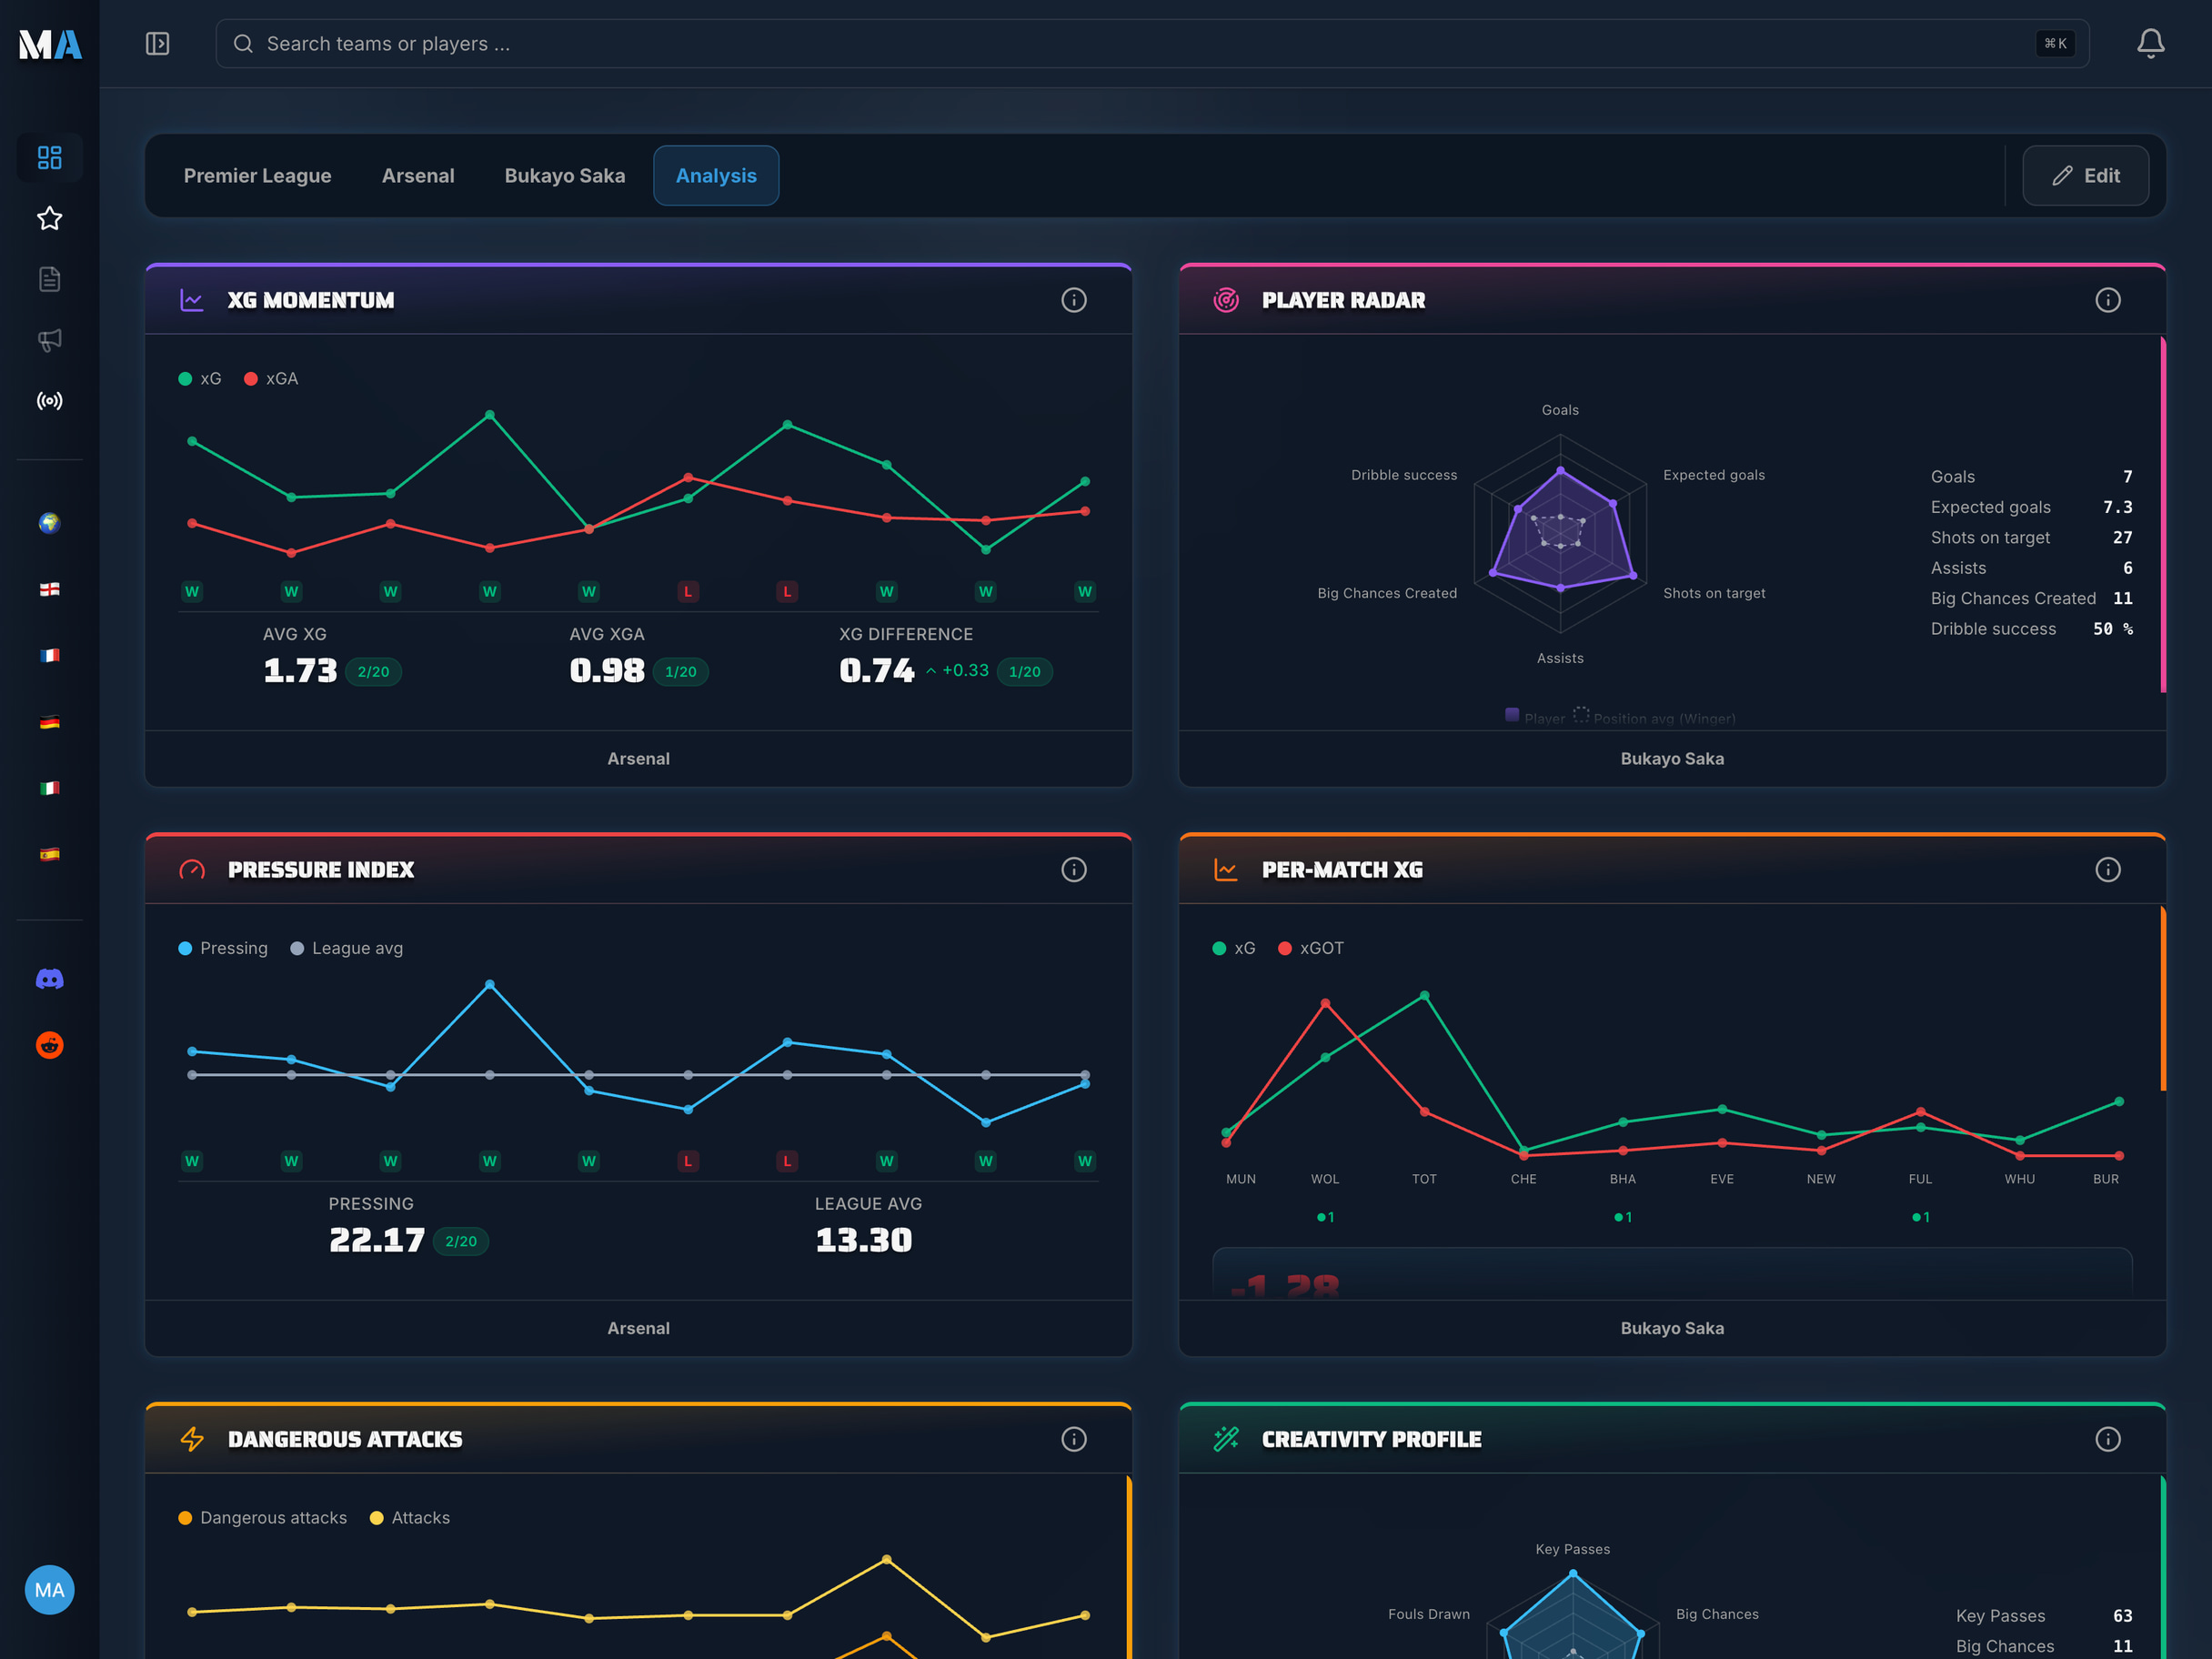Click the Per-Match XG orange scrollbar
The height and width of the screenshot is (1659, 2212).
point(2163,999)
